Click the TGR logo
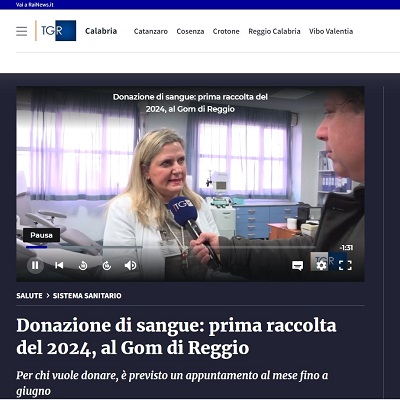Image resolution: width=400 pixels, height=400 pixels. [56, 31]
